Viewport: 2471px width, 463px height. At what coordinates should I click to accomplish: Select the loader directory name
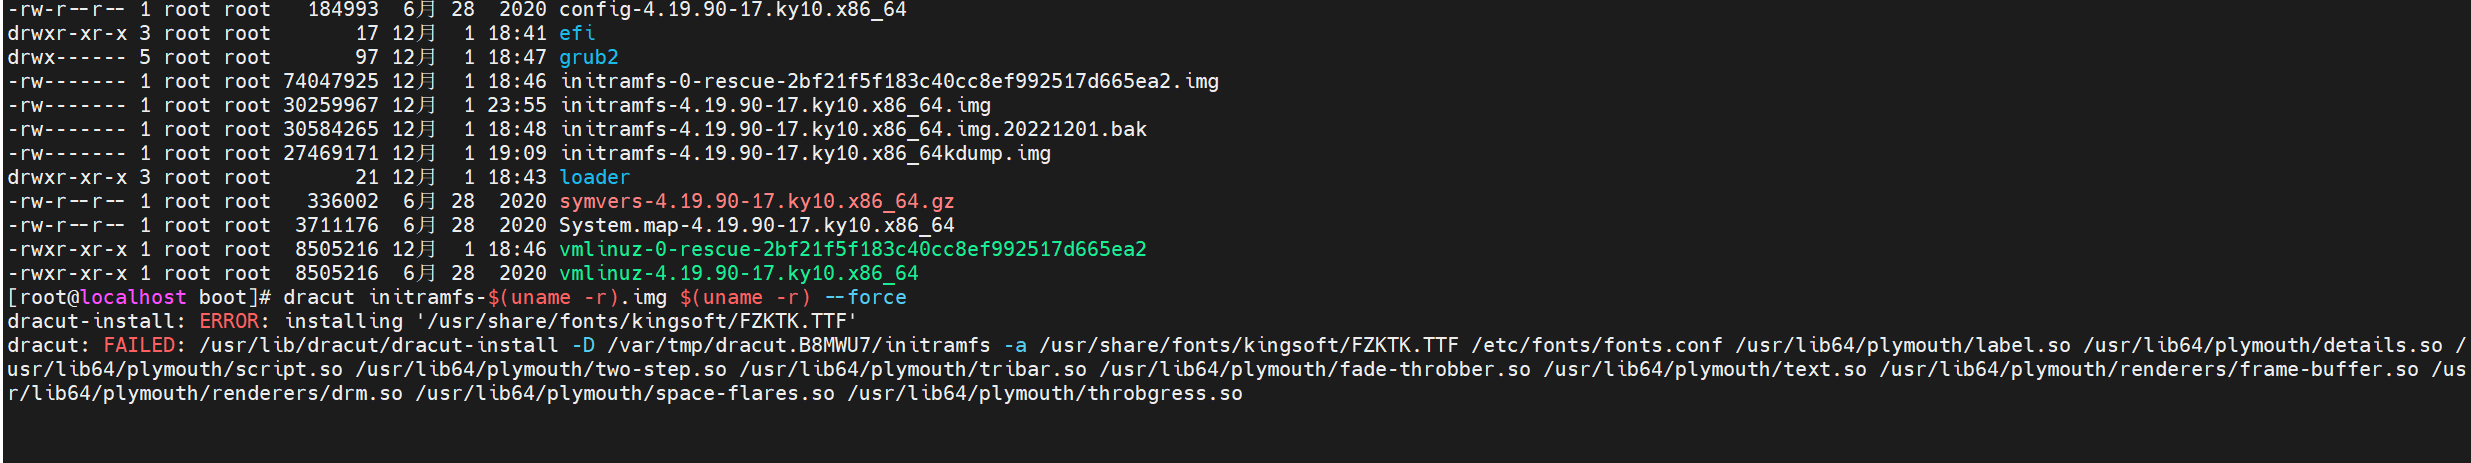click(595, 177)
